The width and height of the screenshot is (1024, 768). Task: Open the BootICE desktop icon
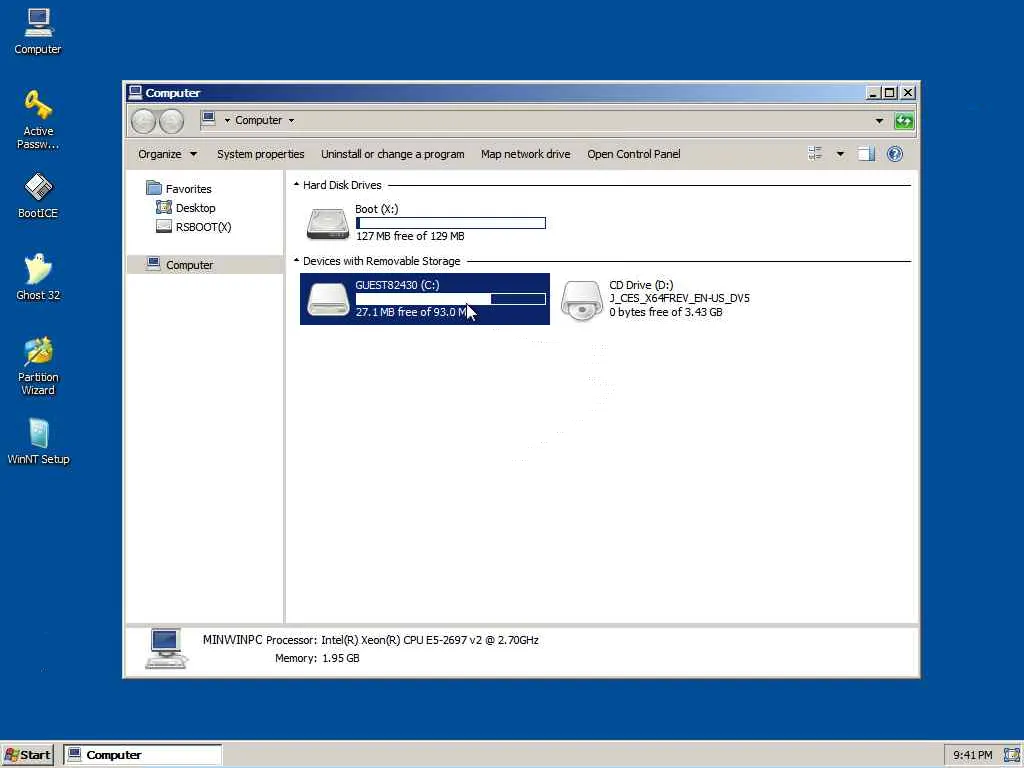click(x=38, y=195)
